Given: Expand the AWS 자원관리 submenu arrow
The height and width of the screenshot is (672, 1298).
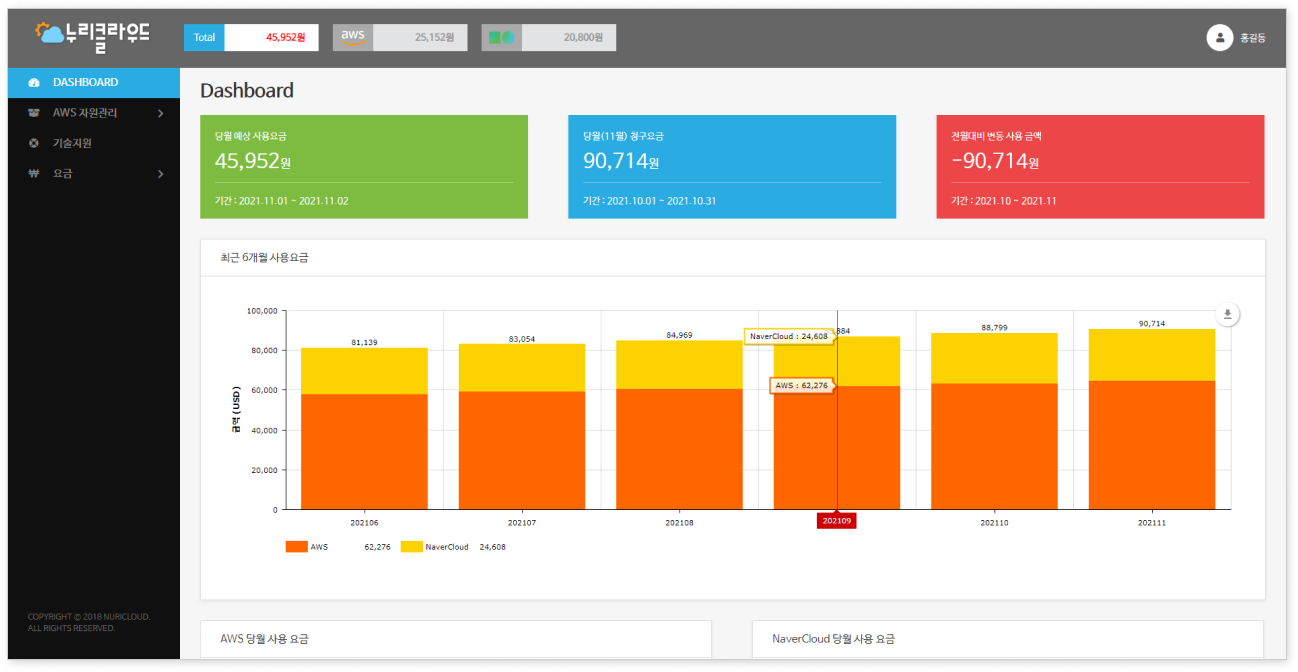Looking at the screenshot, I should [x=161, y=113].
